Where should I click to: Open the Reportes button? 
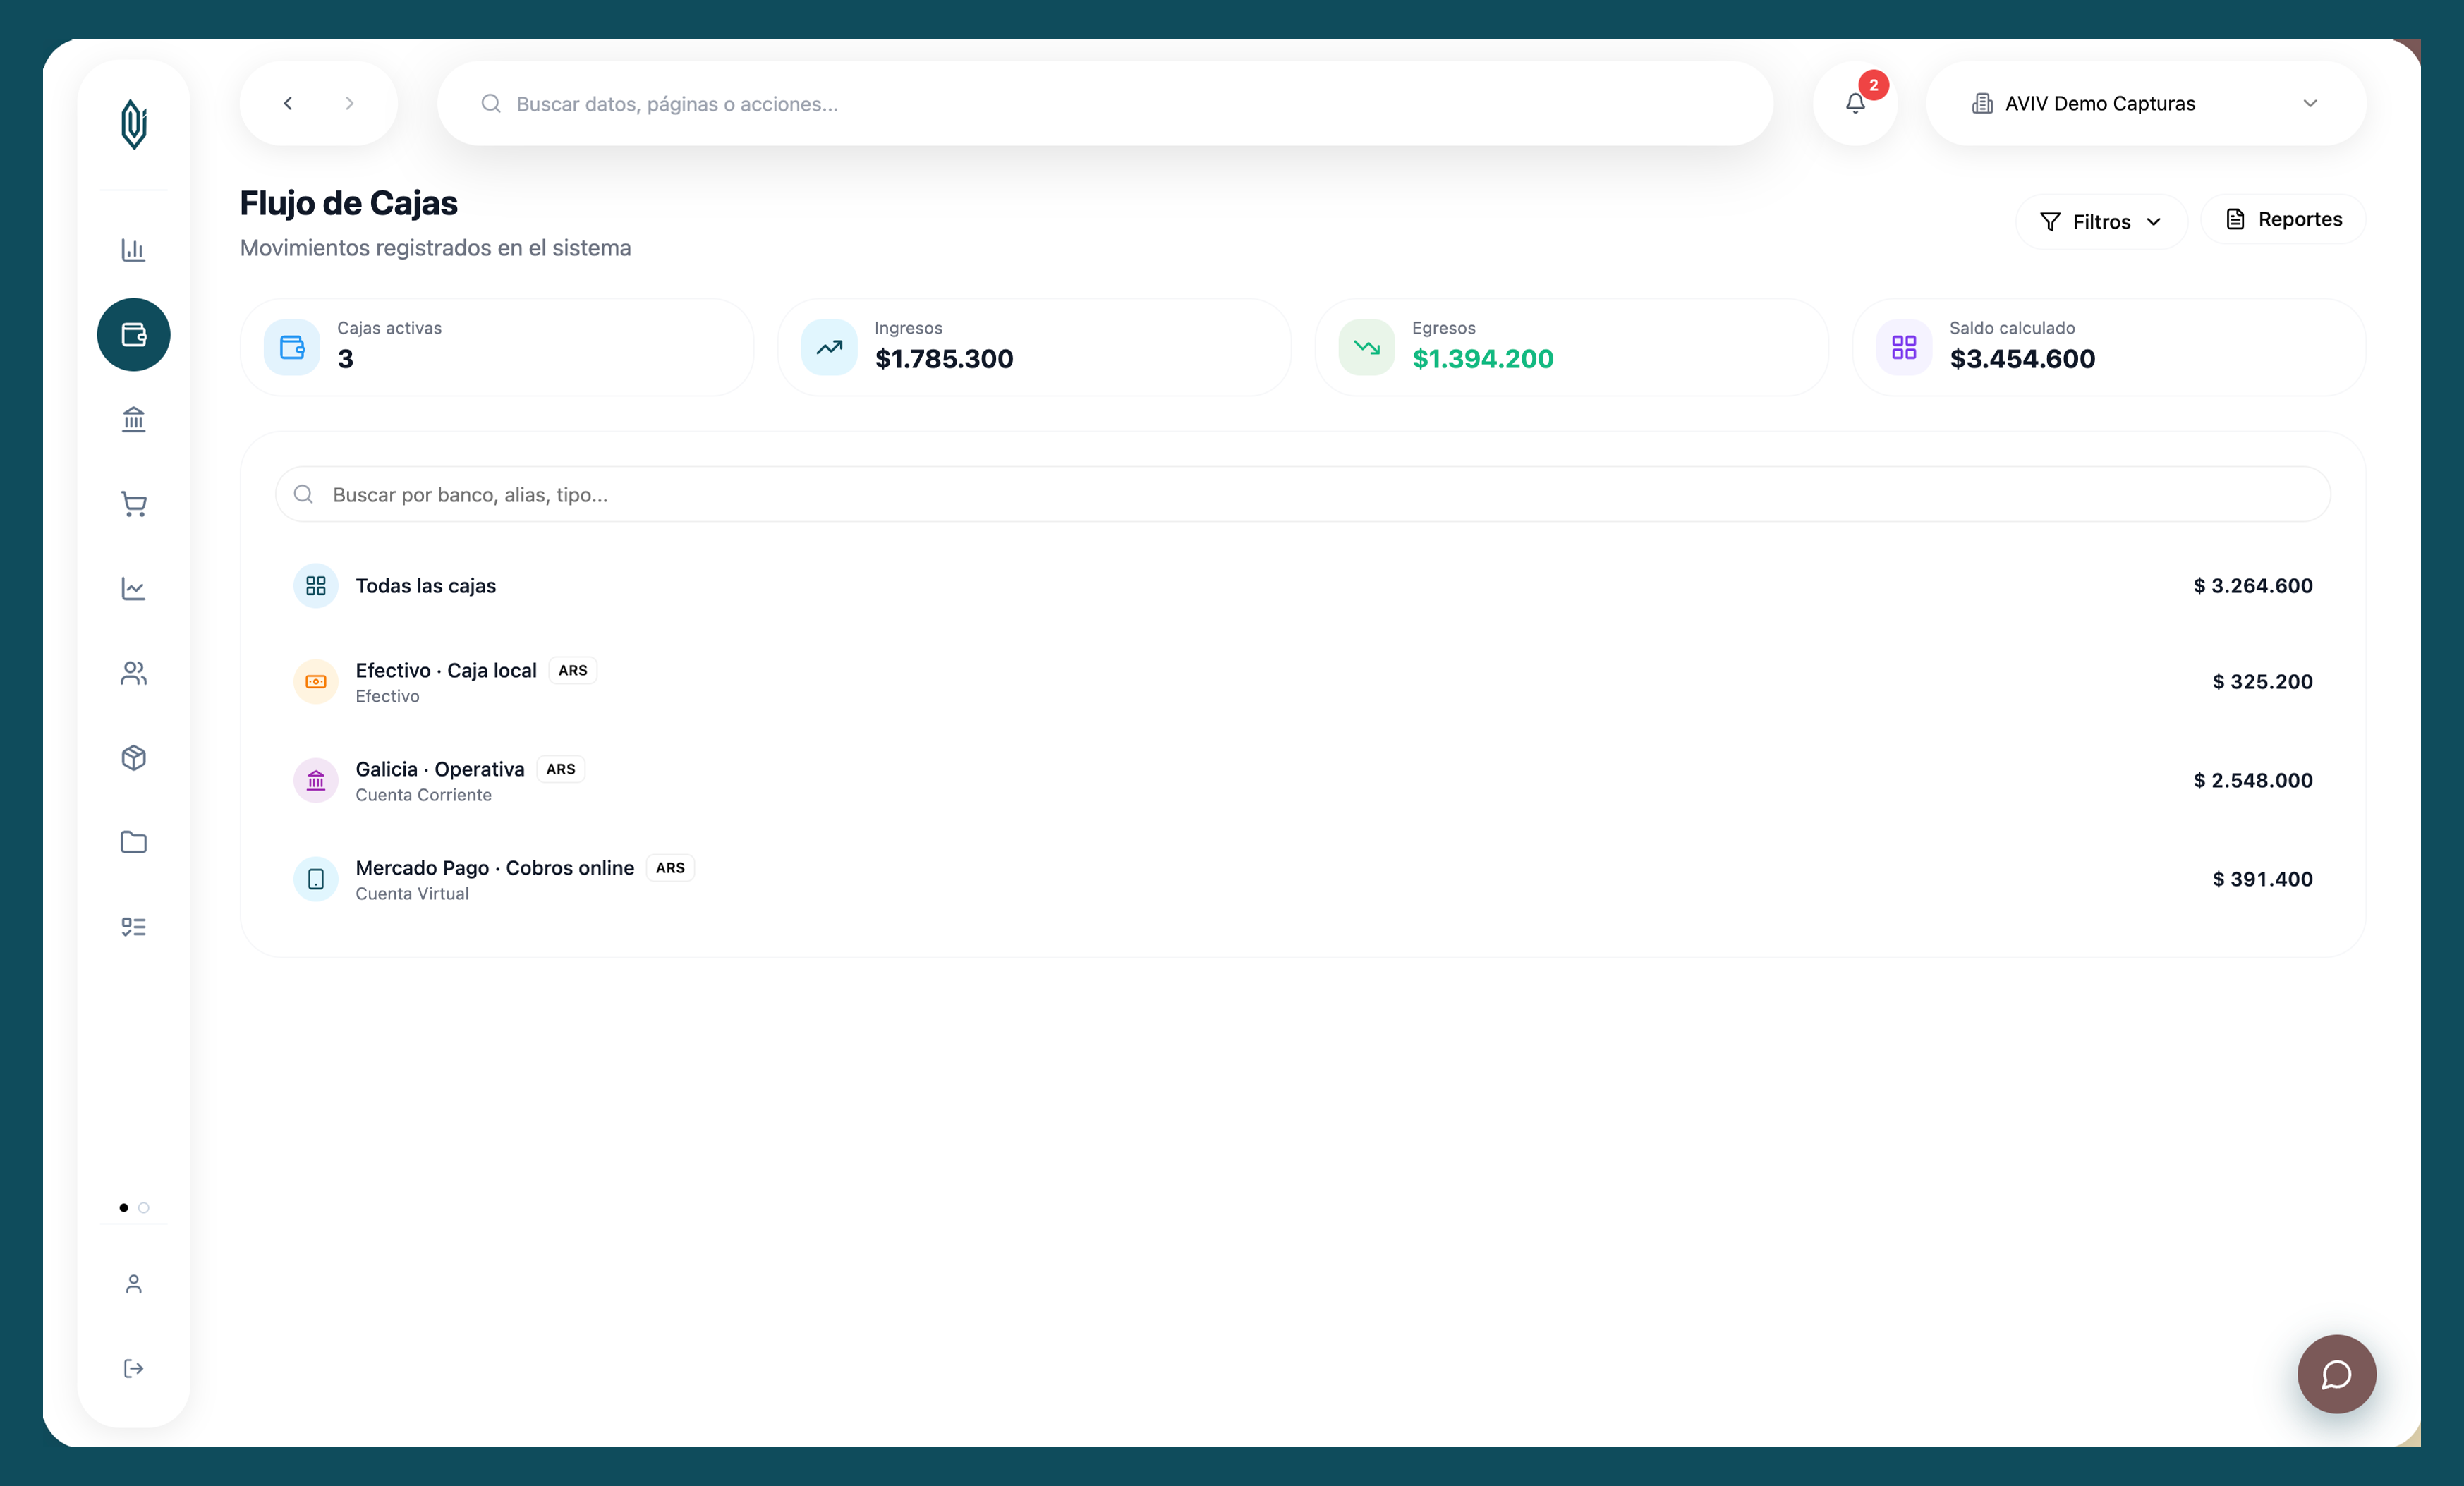pyautogui.click(x=2284, y=219)
